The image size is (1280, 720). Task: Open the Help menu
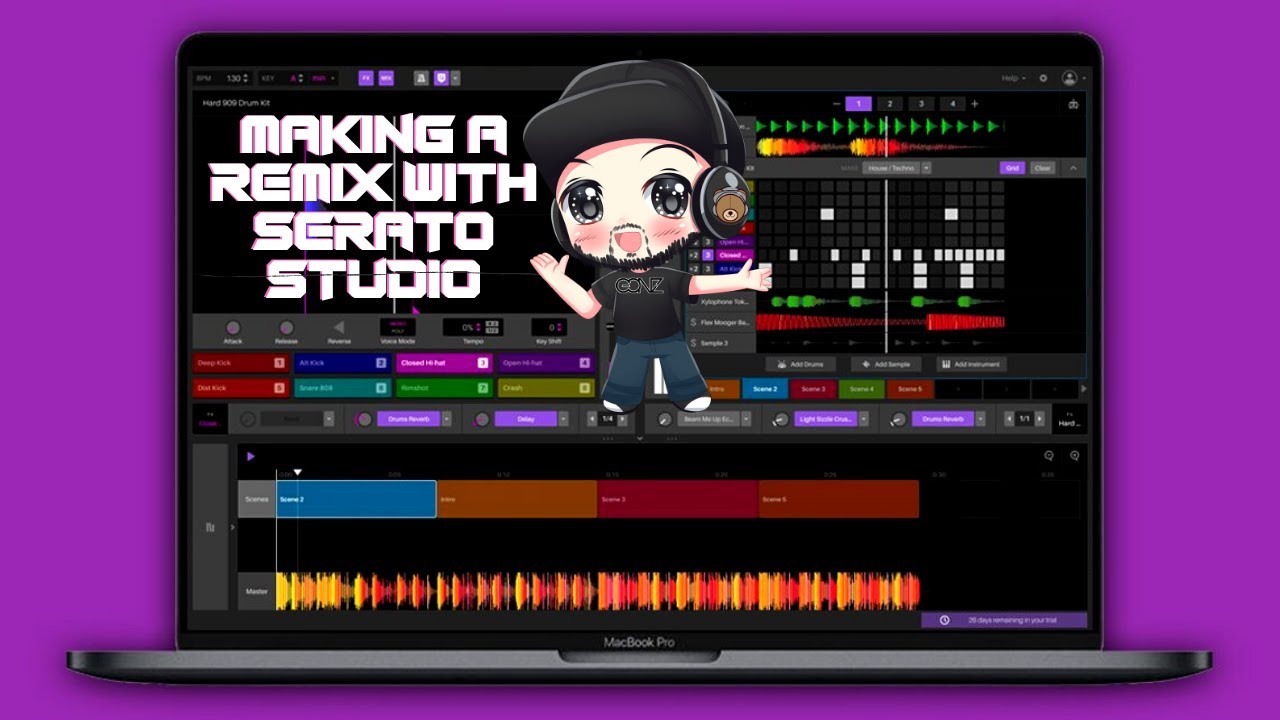(1013, 78)
